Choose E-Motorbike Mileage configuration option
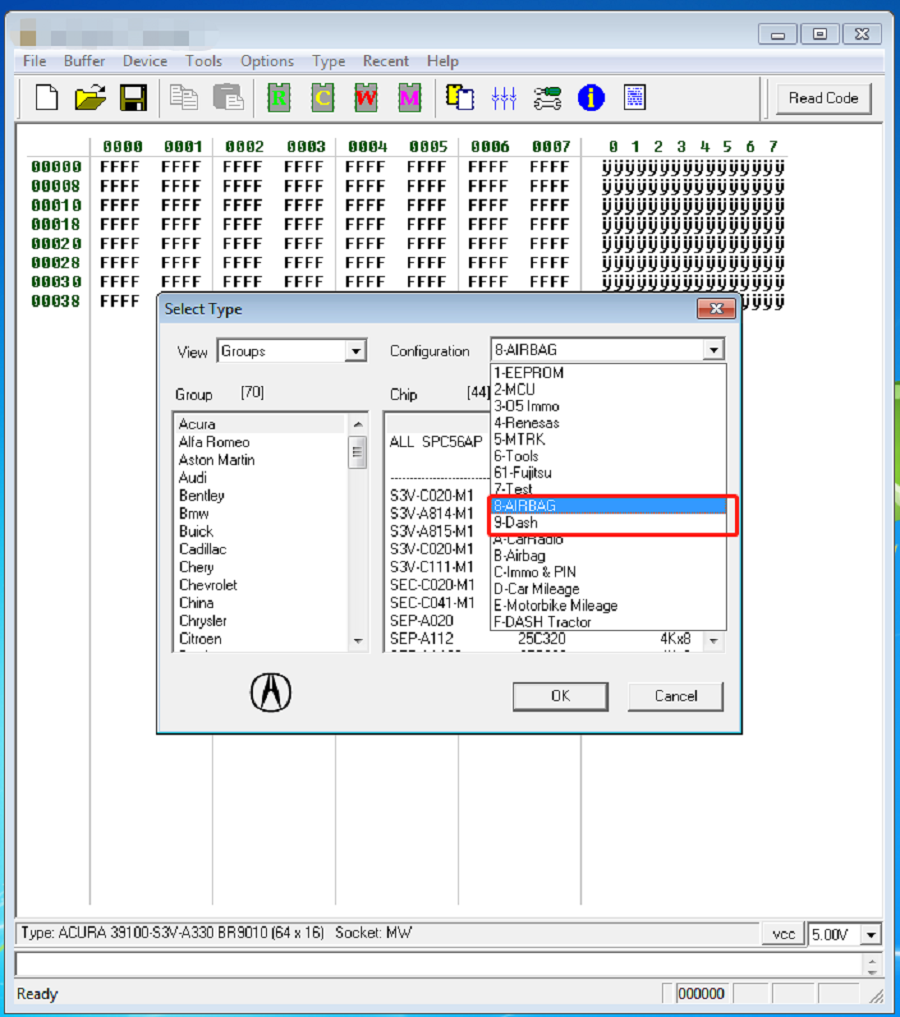The height and width of the screenshot is (1017, 900). coord(608,606)
